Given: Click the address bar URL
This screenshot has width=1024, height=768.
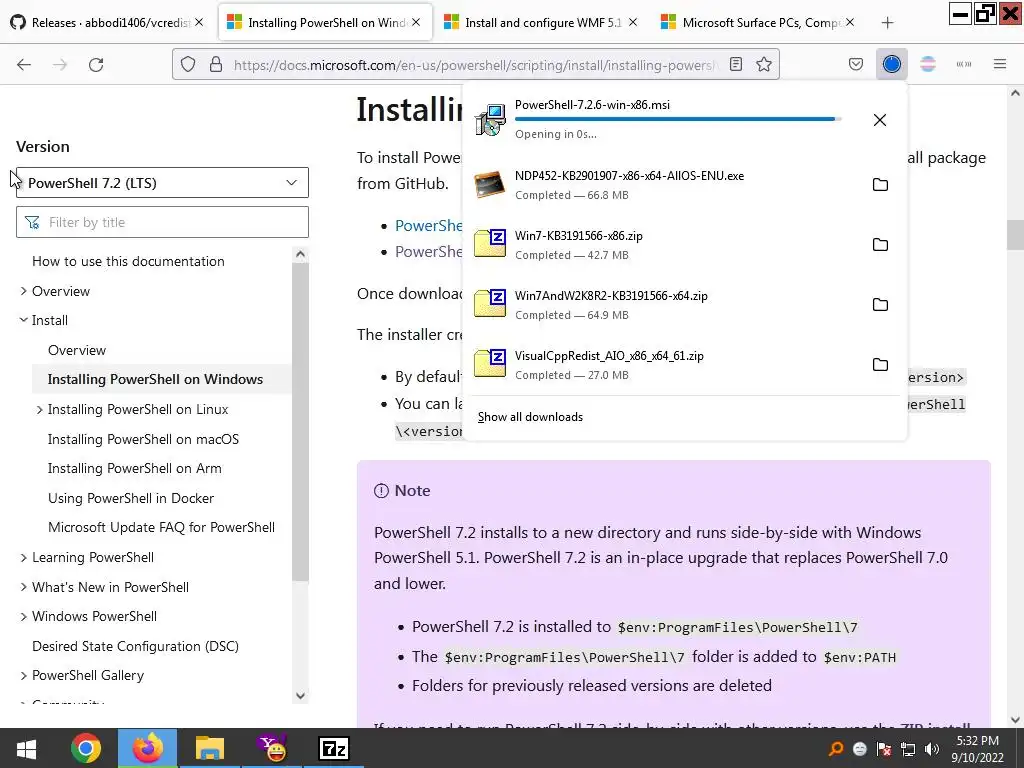Looking at the screenshot, I should pos(475,65).
